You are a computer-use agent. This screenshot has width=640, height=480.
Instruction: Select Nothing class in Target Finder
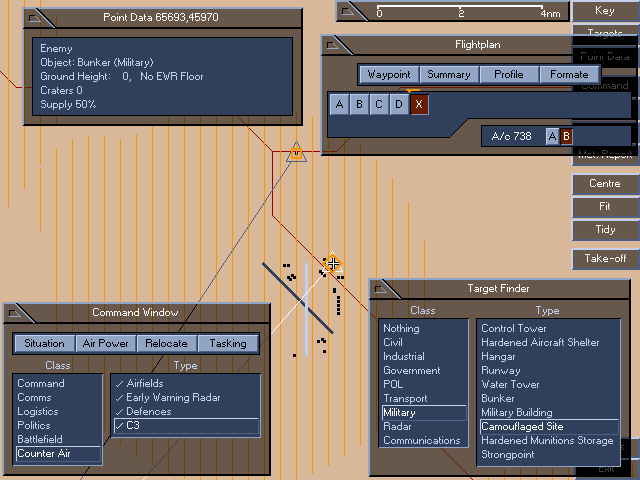tap(424, 329)
